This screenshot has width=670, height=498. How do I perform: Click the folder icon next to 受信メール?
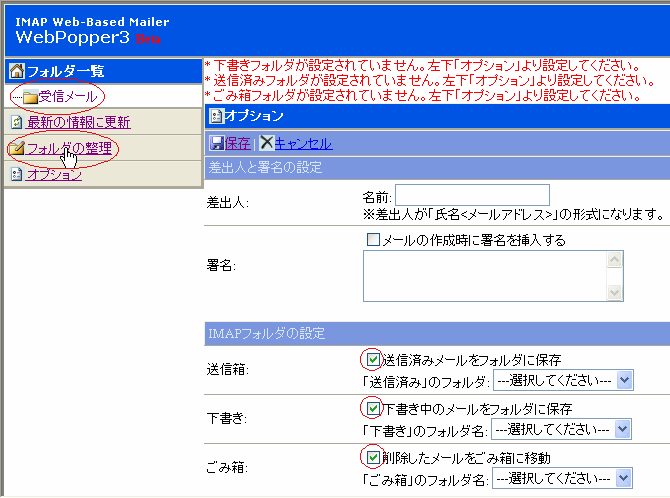point(30,97)
